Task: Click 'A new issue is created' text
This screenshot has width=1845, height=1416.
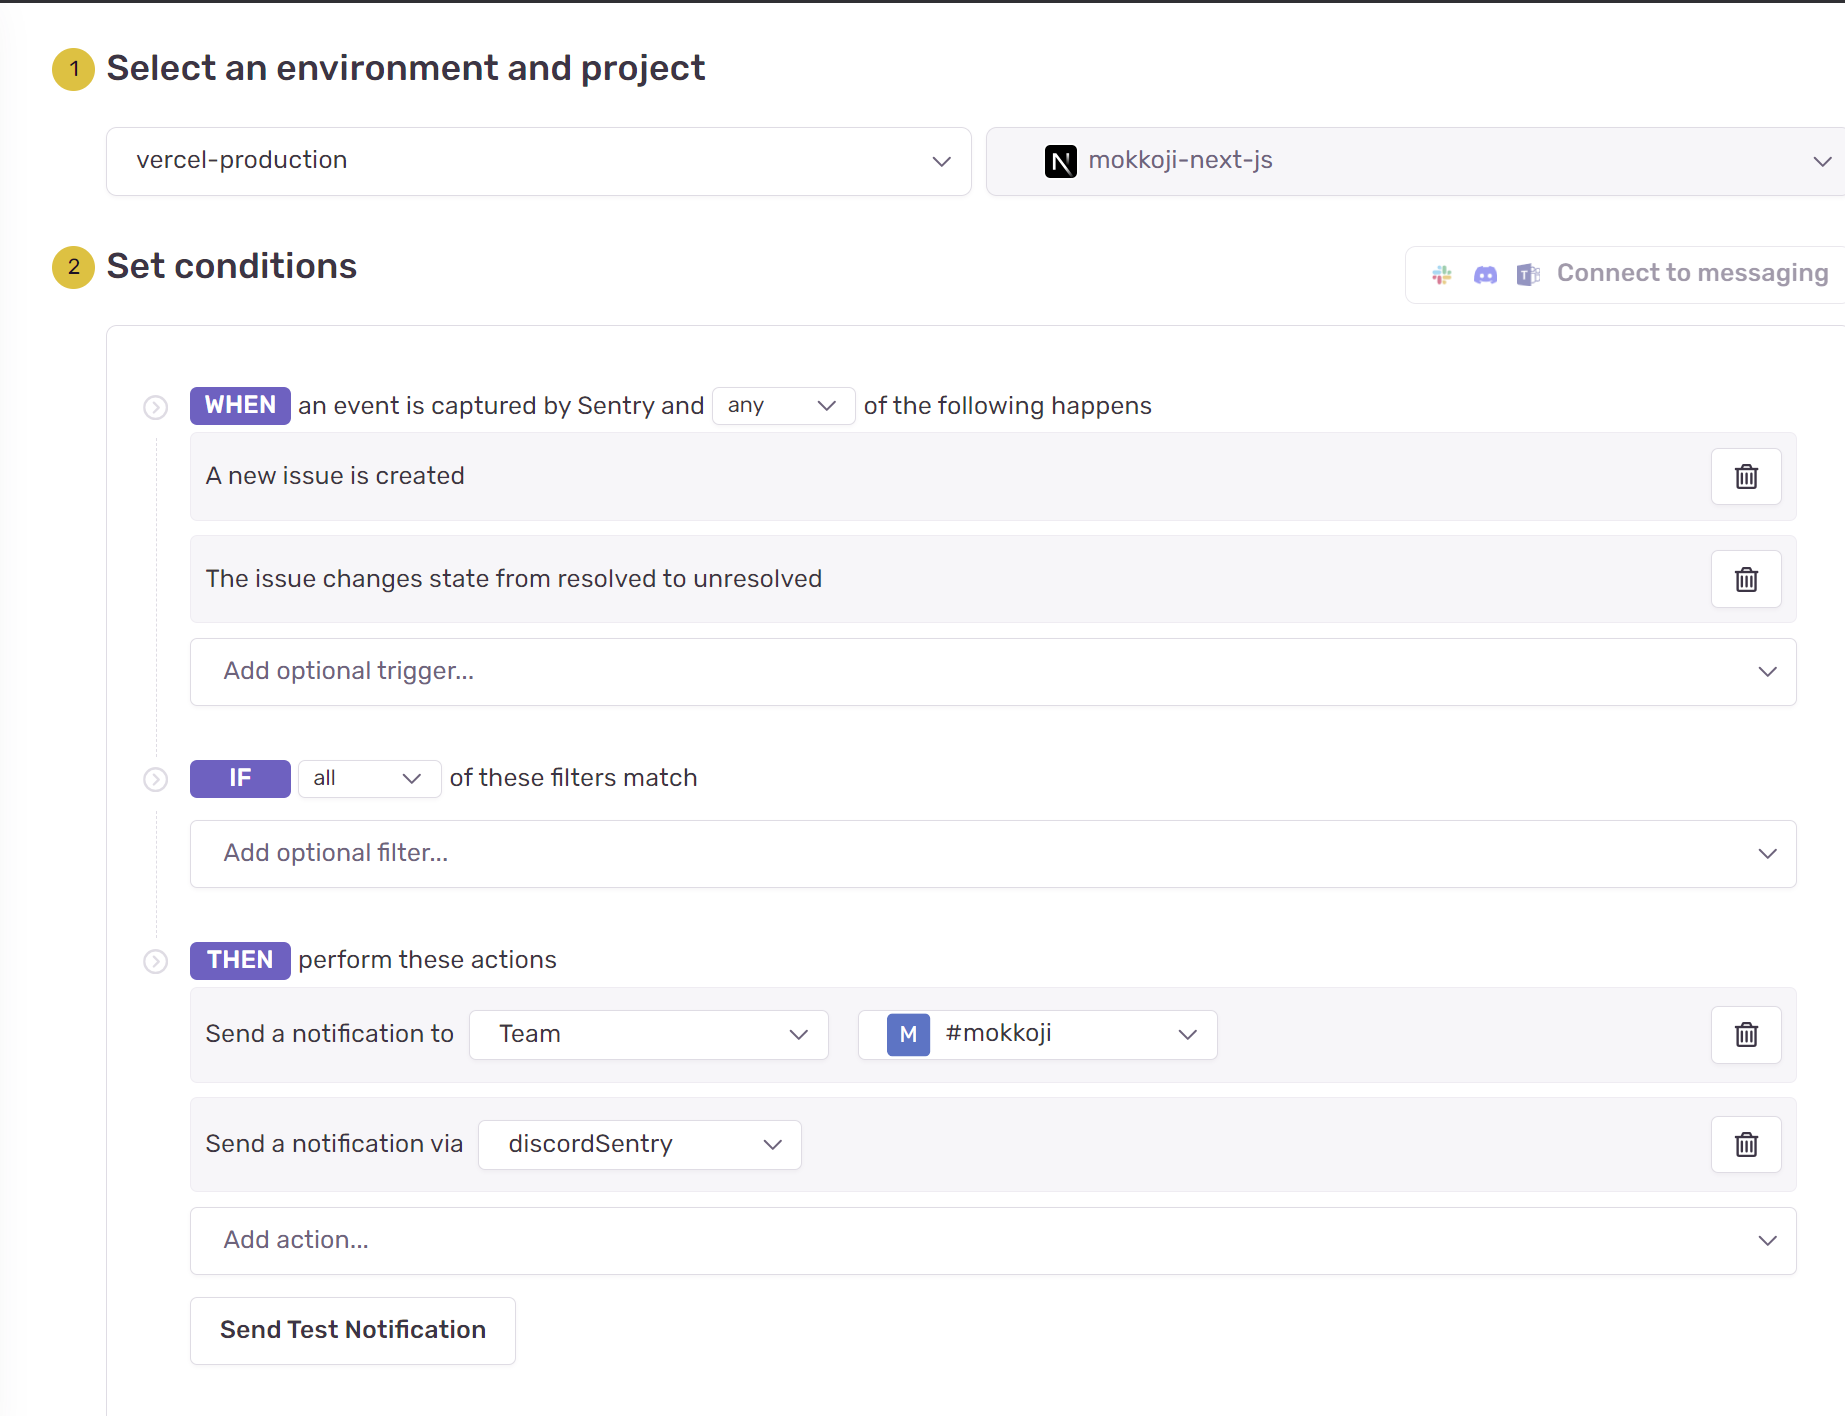Action: tap(335, 476)
